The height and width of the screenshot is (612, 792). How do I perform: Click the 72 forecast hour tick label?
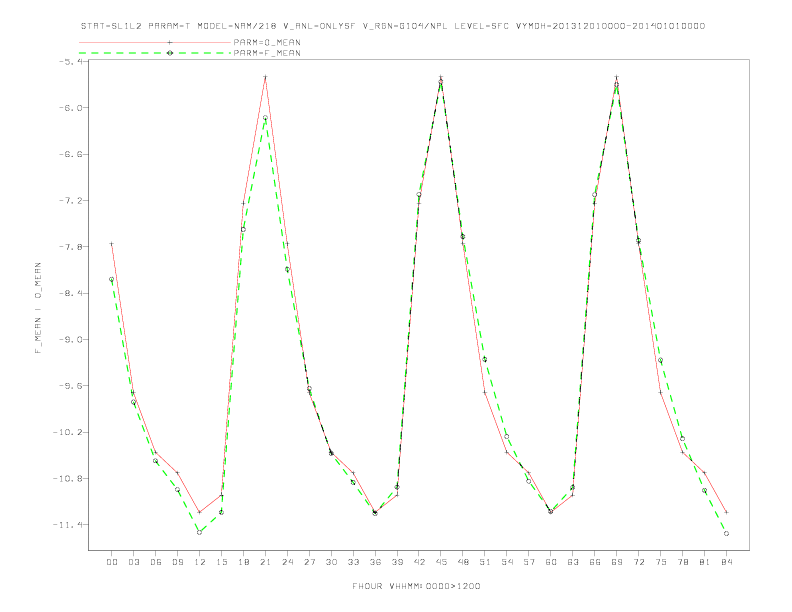point(639,562)
